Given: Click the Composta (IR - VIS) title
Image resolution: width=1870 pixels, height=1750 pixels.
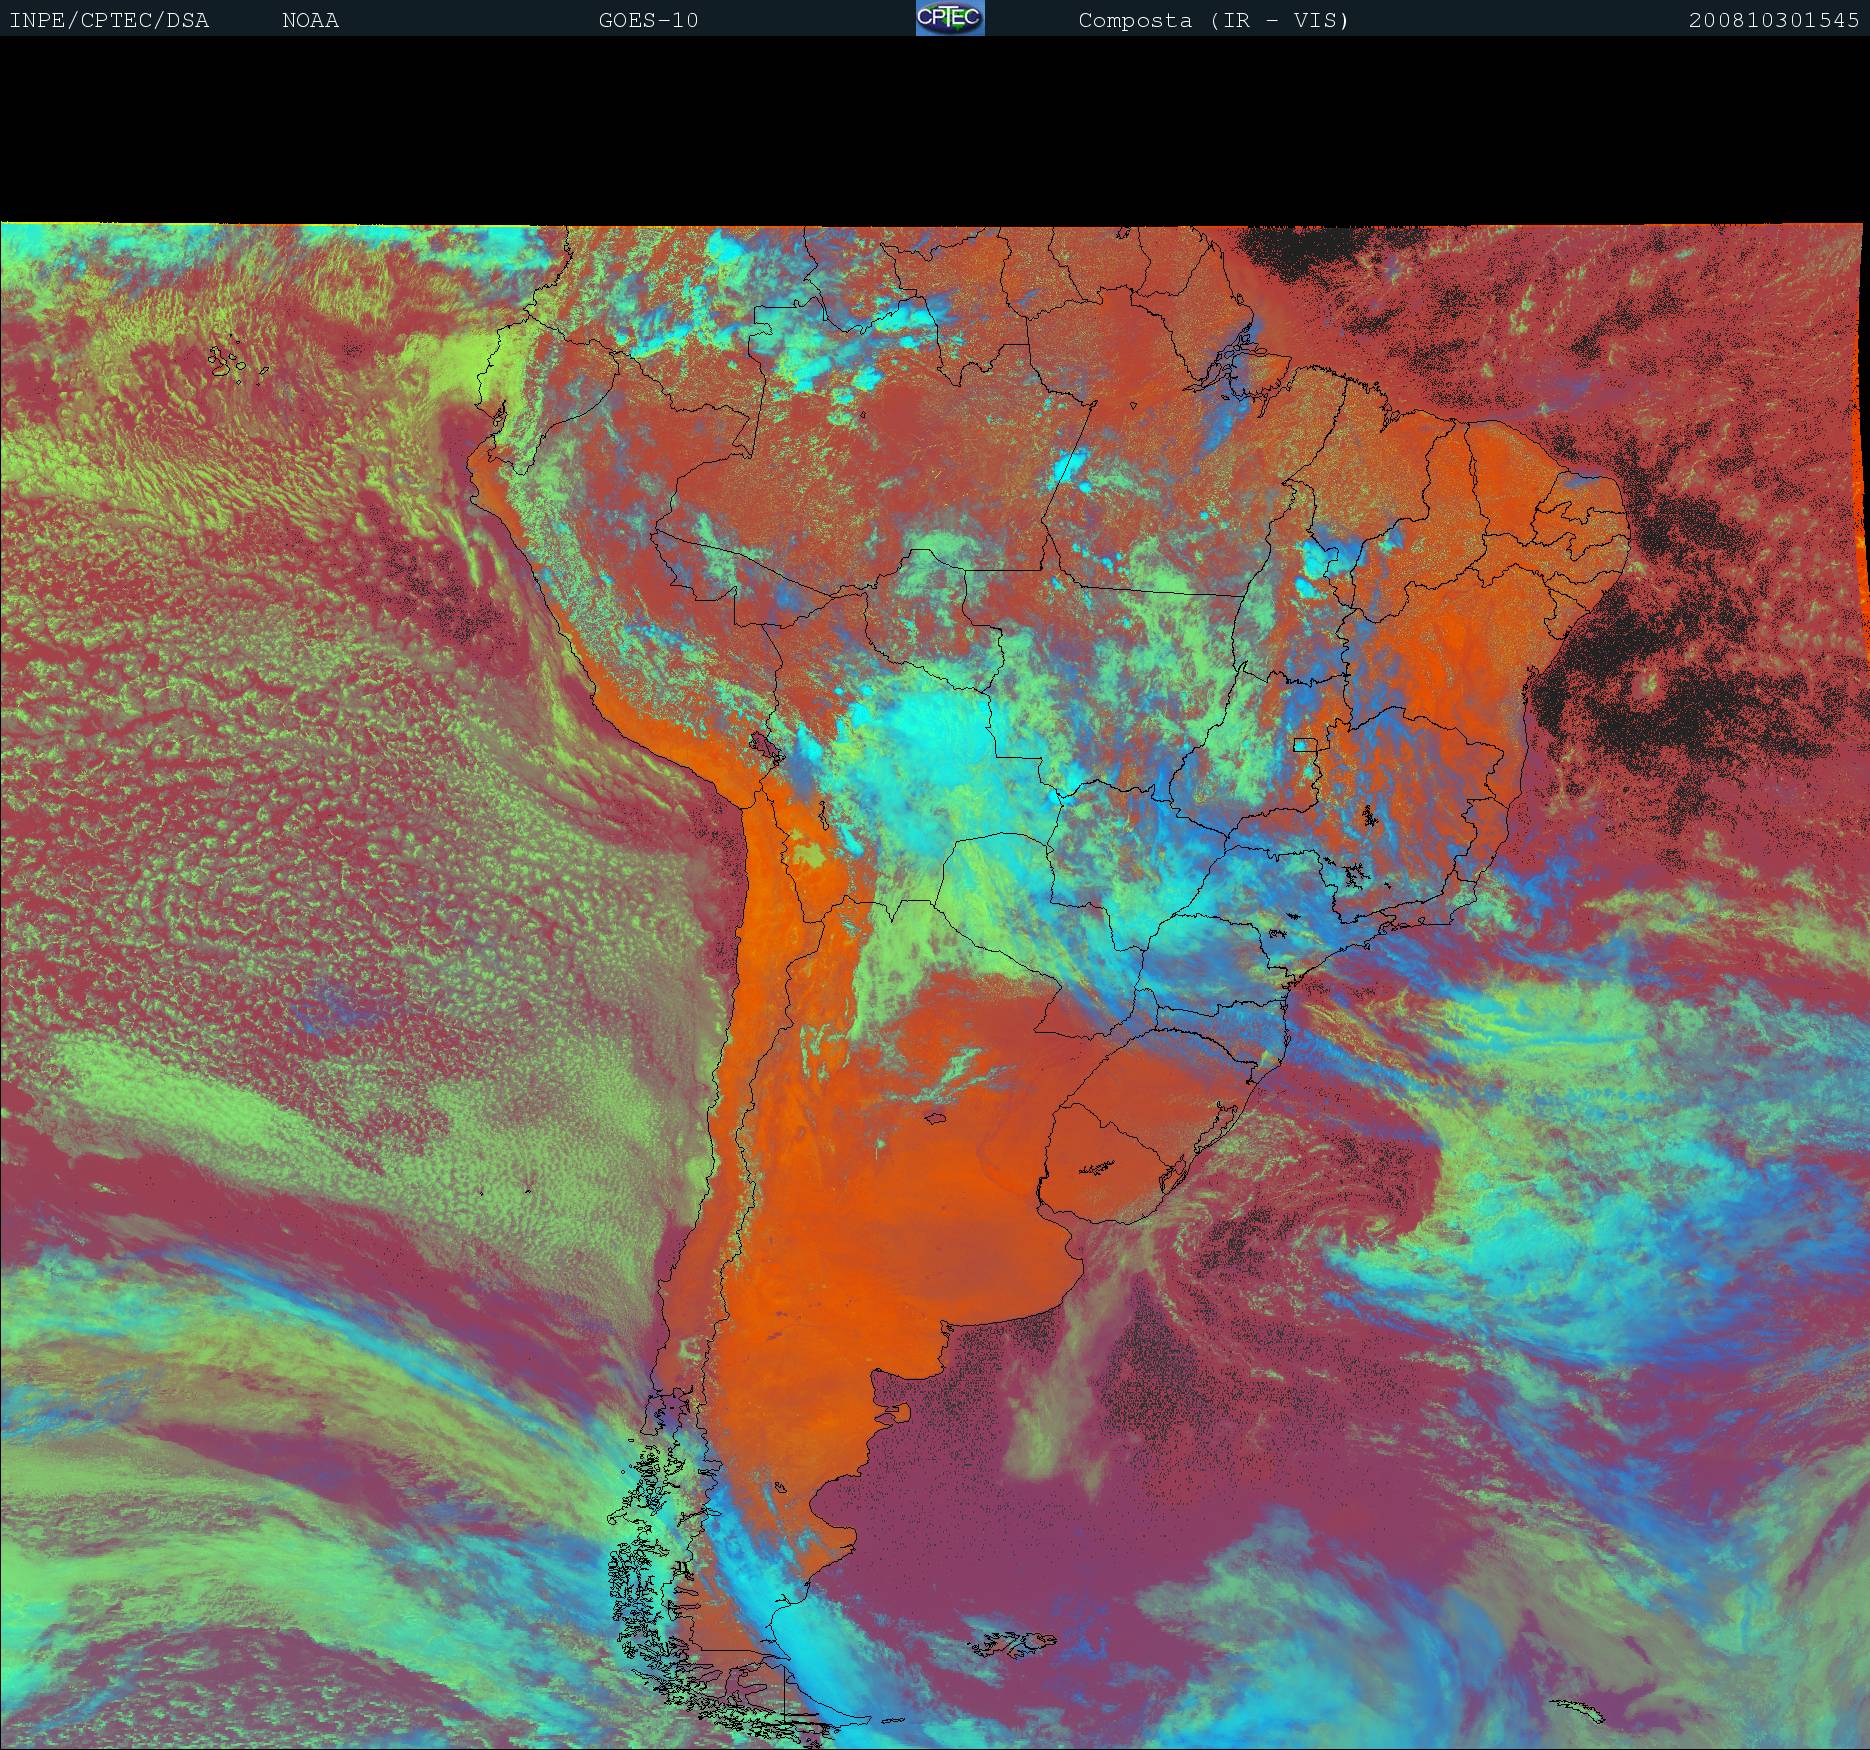Looking at the screenshot, I should tap(1213, 20).
